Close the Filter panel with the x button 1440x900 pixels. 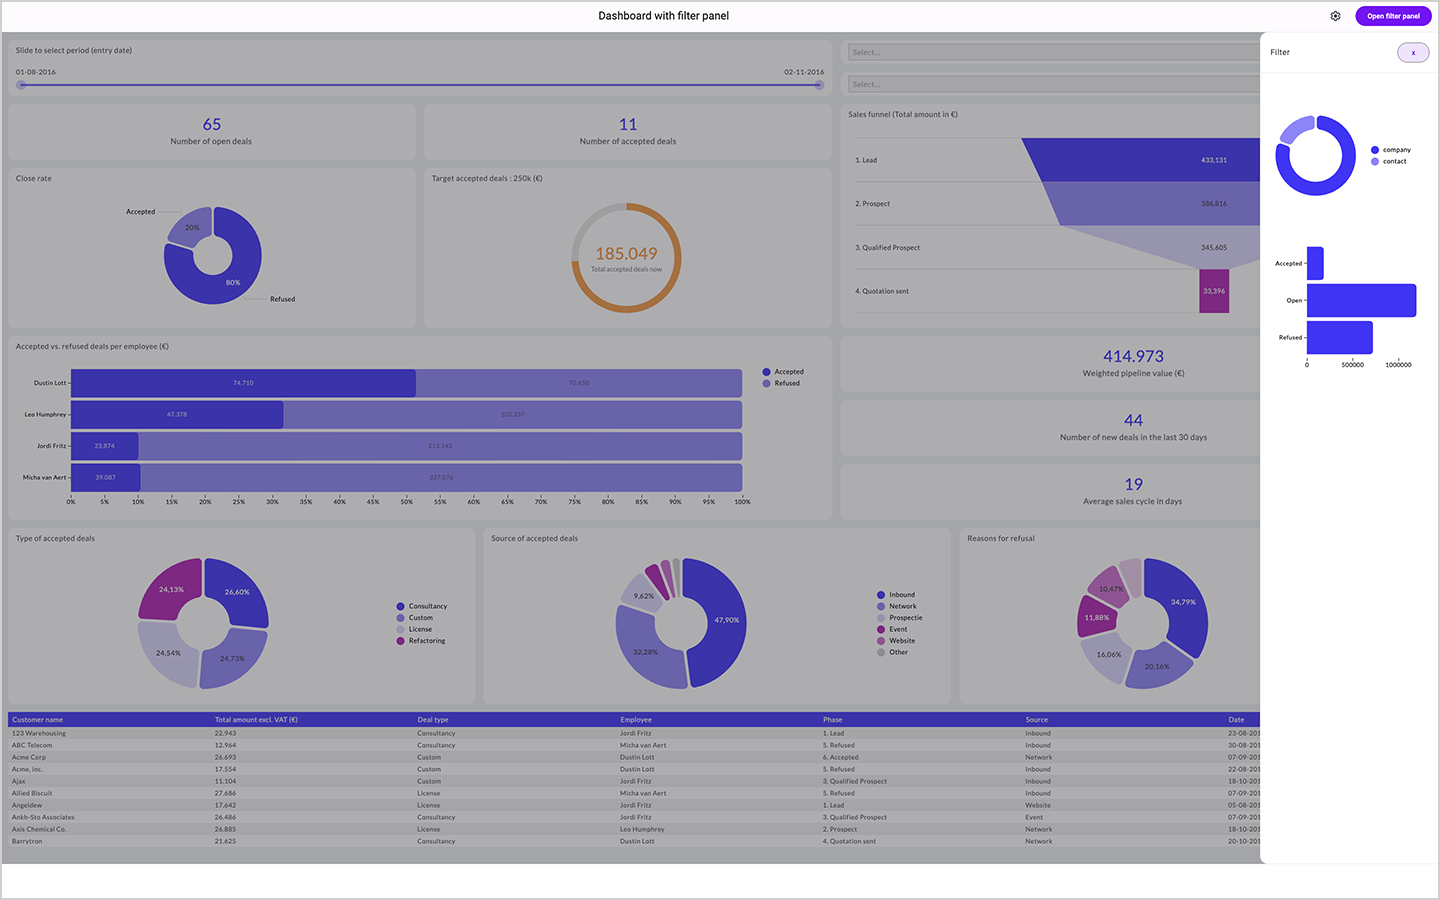point(1413,52)
